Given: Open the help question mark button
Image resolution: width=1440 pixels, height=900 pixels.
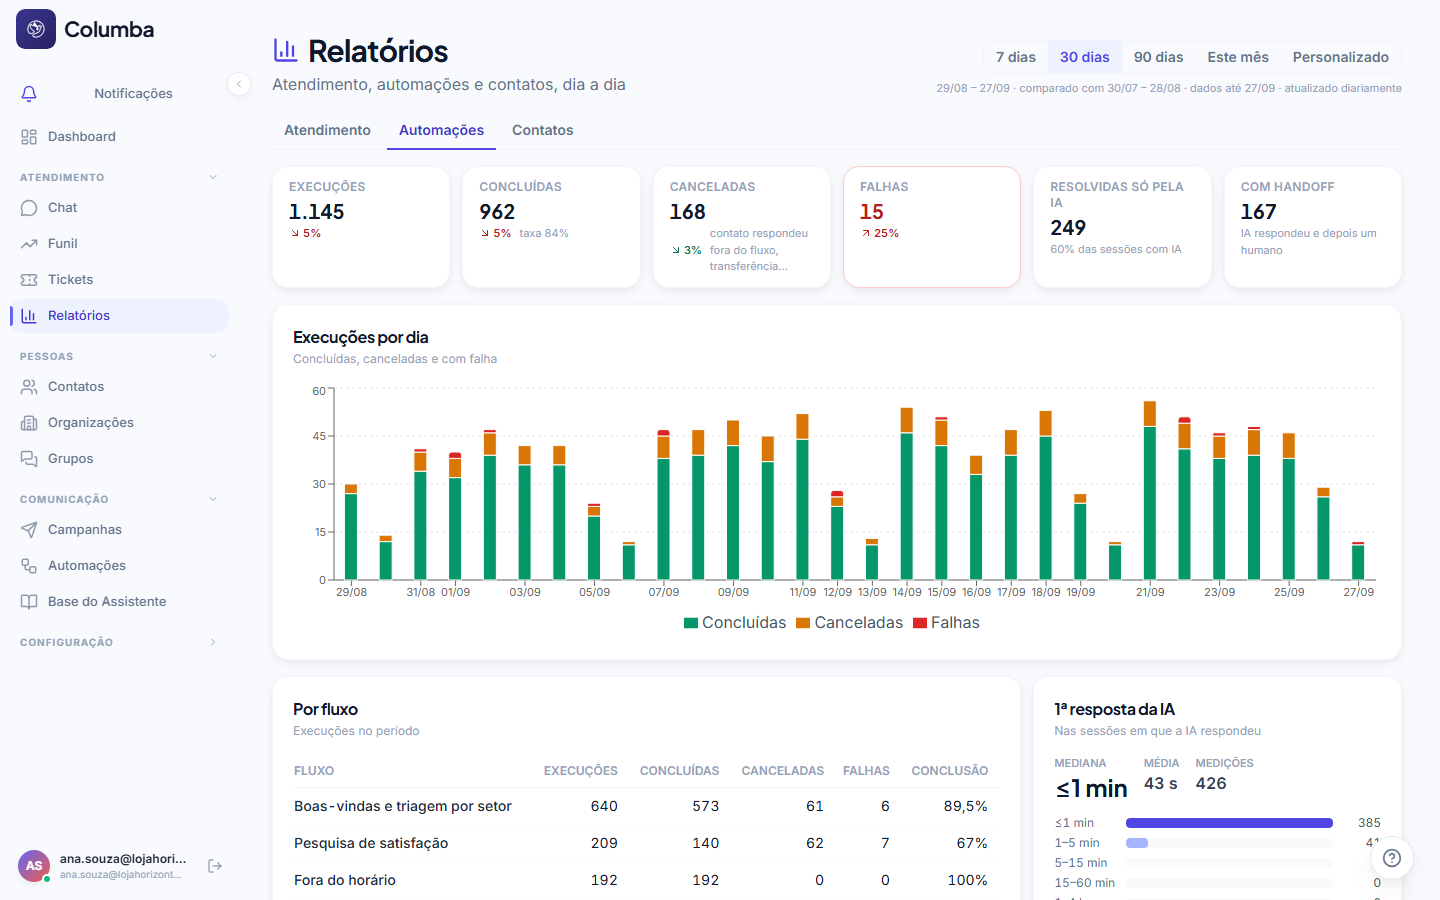Looking at the screenshot, I should pos(1391,858).
